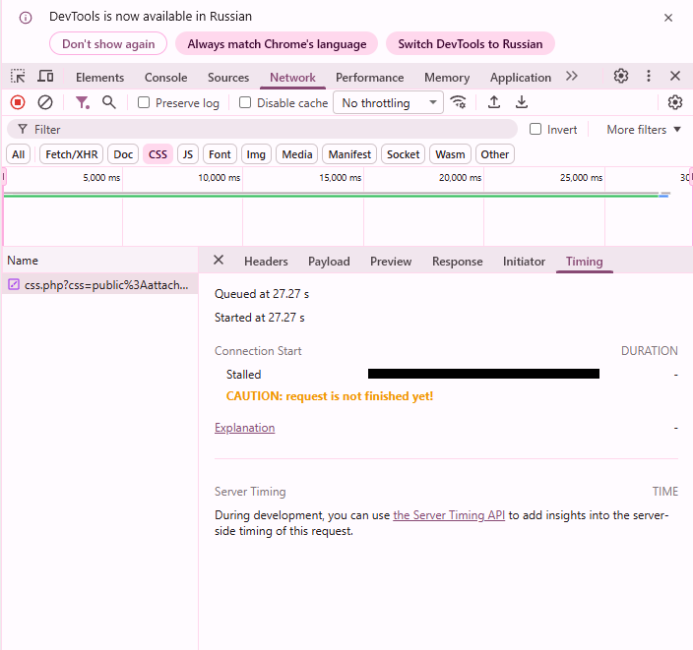Filter by Other requests
The image size is (693, 650).
click(x=495, y=154)
